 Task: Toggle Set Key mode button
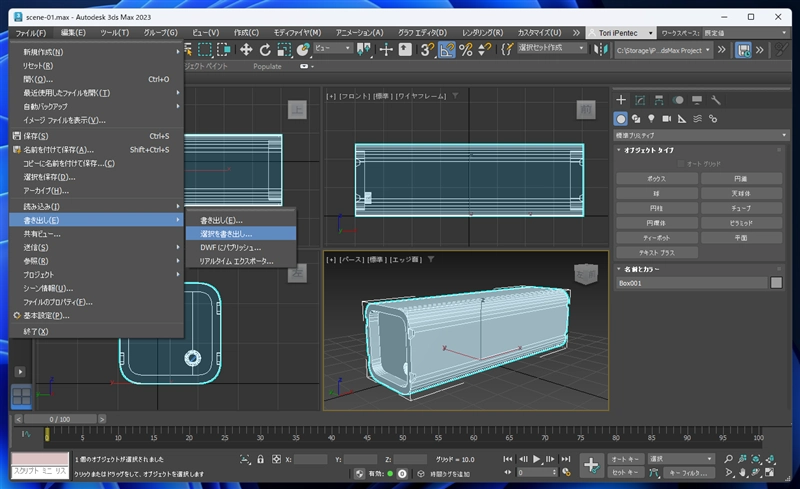626,473
